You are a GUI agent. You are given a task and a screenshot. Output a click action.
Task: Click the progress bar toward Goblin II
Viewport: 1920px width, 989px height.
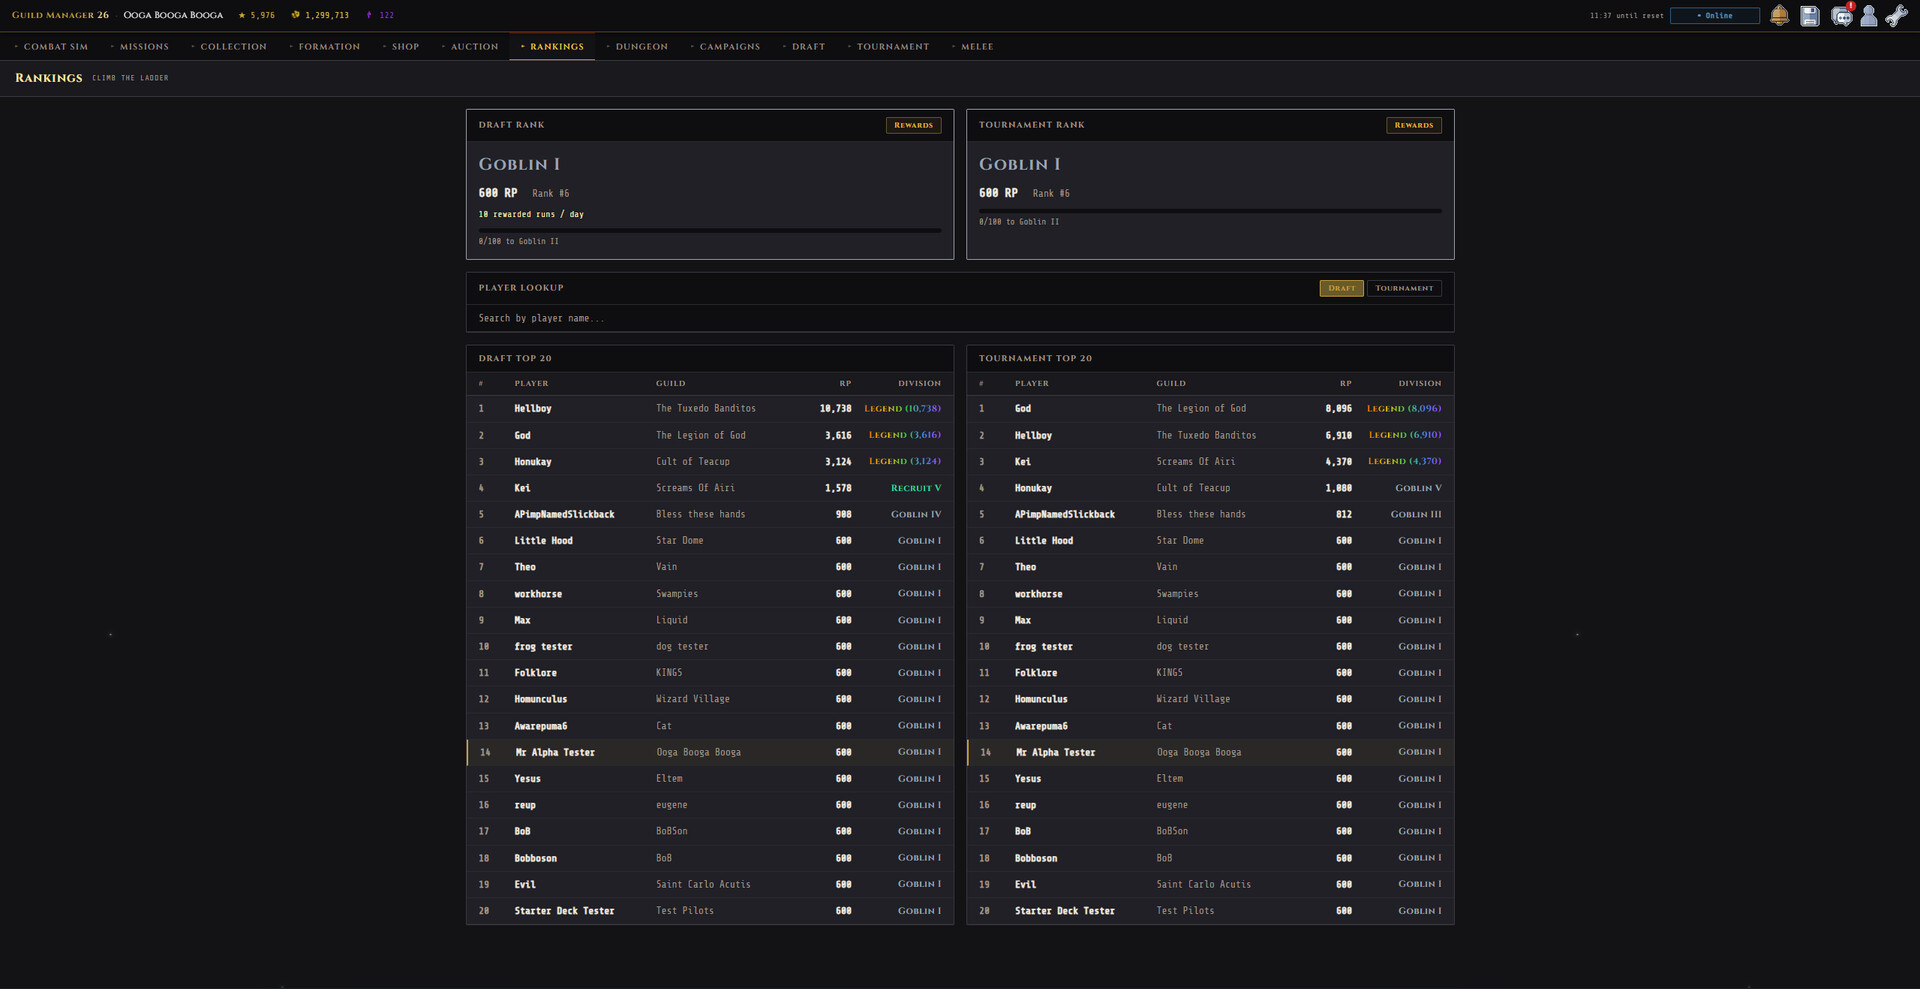tap(709, 229)
